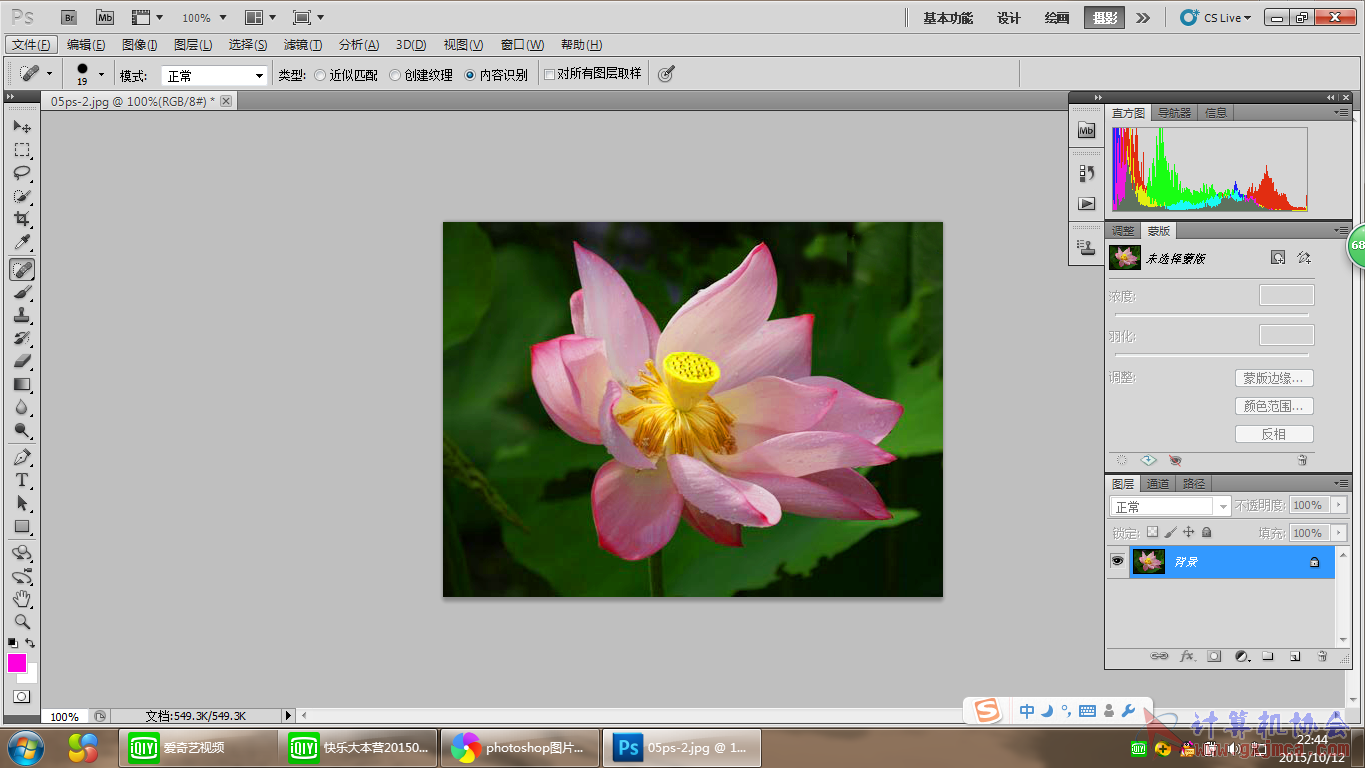Open the tool preset picker arrow

tap(49, 74)
